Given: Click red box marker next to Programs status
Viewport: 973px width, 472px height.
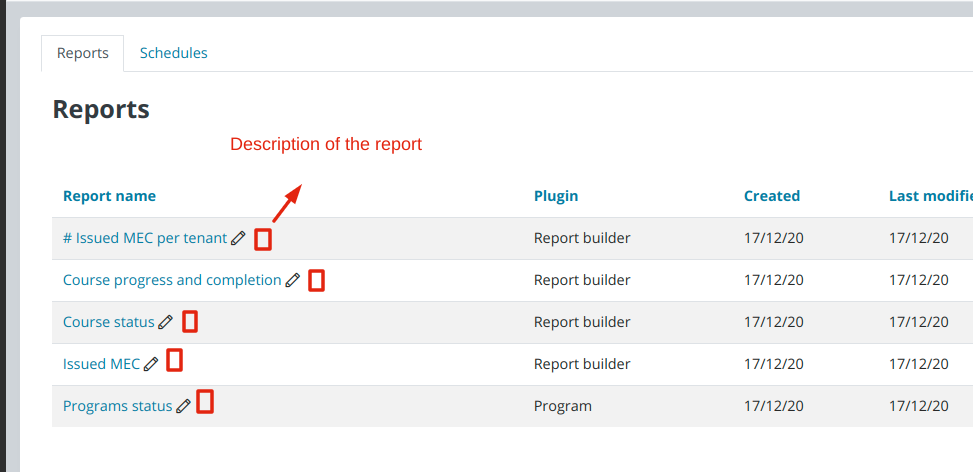Looking at the screenshot, I should (205, 402).
